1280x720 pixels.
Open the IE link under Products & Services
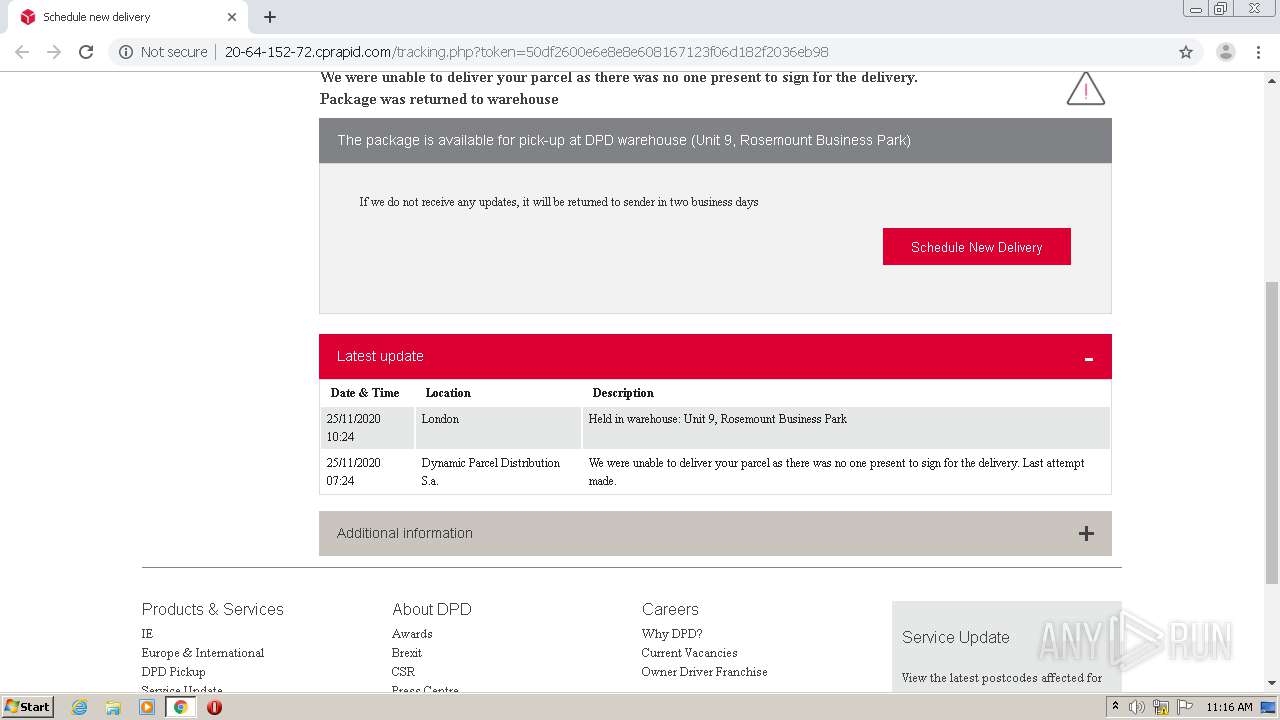click(x=147, y=634)
